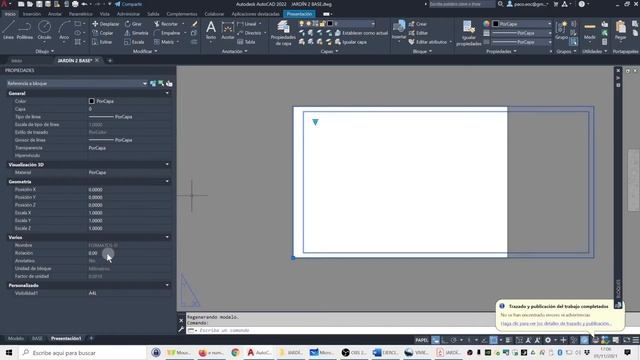640x360 pixels.
Task: Select the Arco tool
Action: pos(64,31)
